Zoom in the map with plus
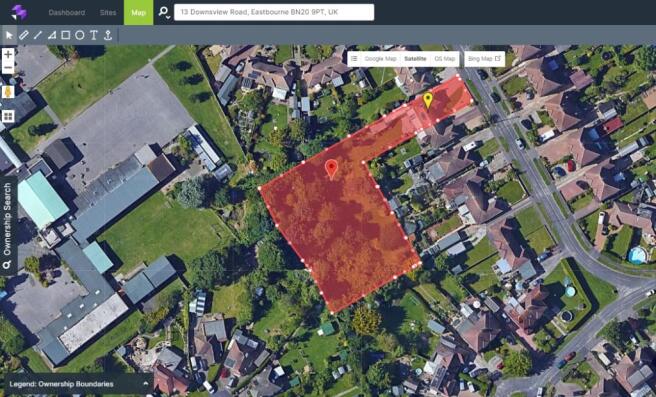 [8, 54]
